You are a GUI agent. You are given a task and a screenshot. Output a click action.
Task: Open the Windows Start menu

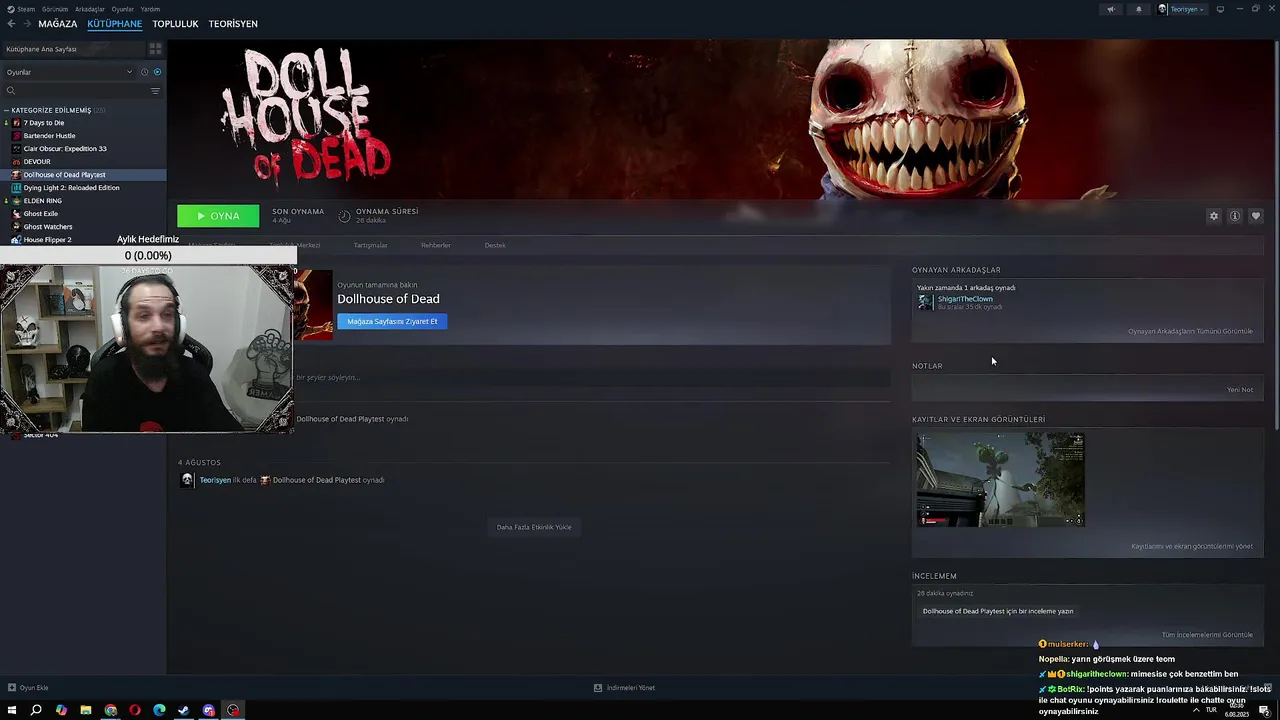pyautogui.click(x=11, y=710)
